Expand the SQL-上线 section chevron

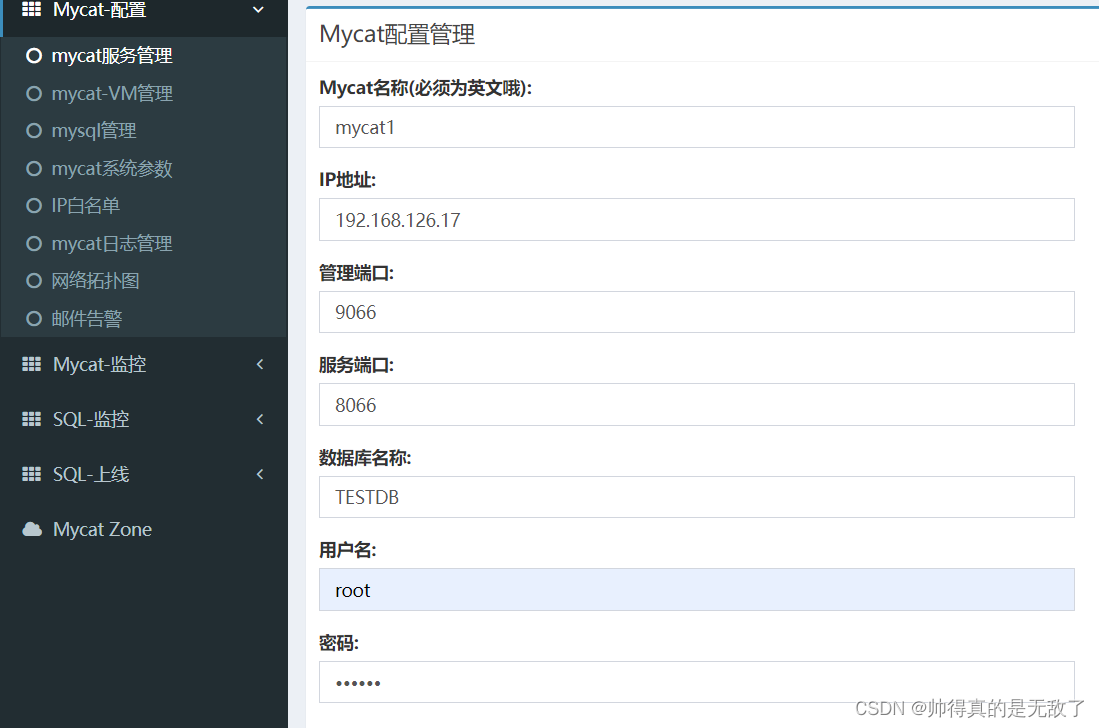259,474
